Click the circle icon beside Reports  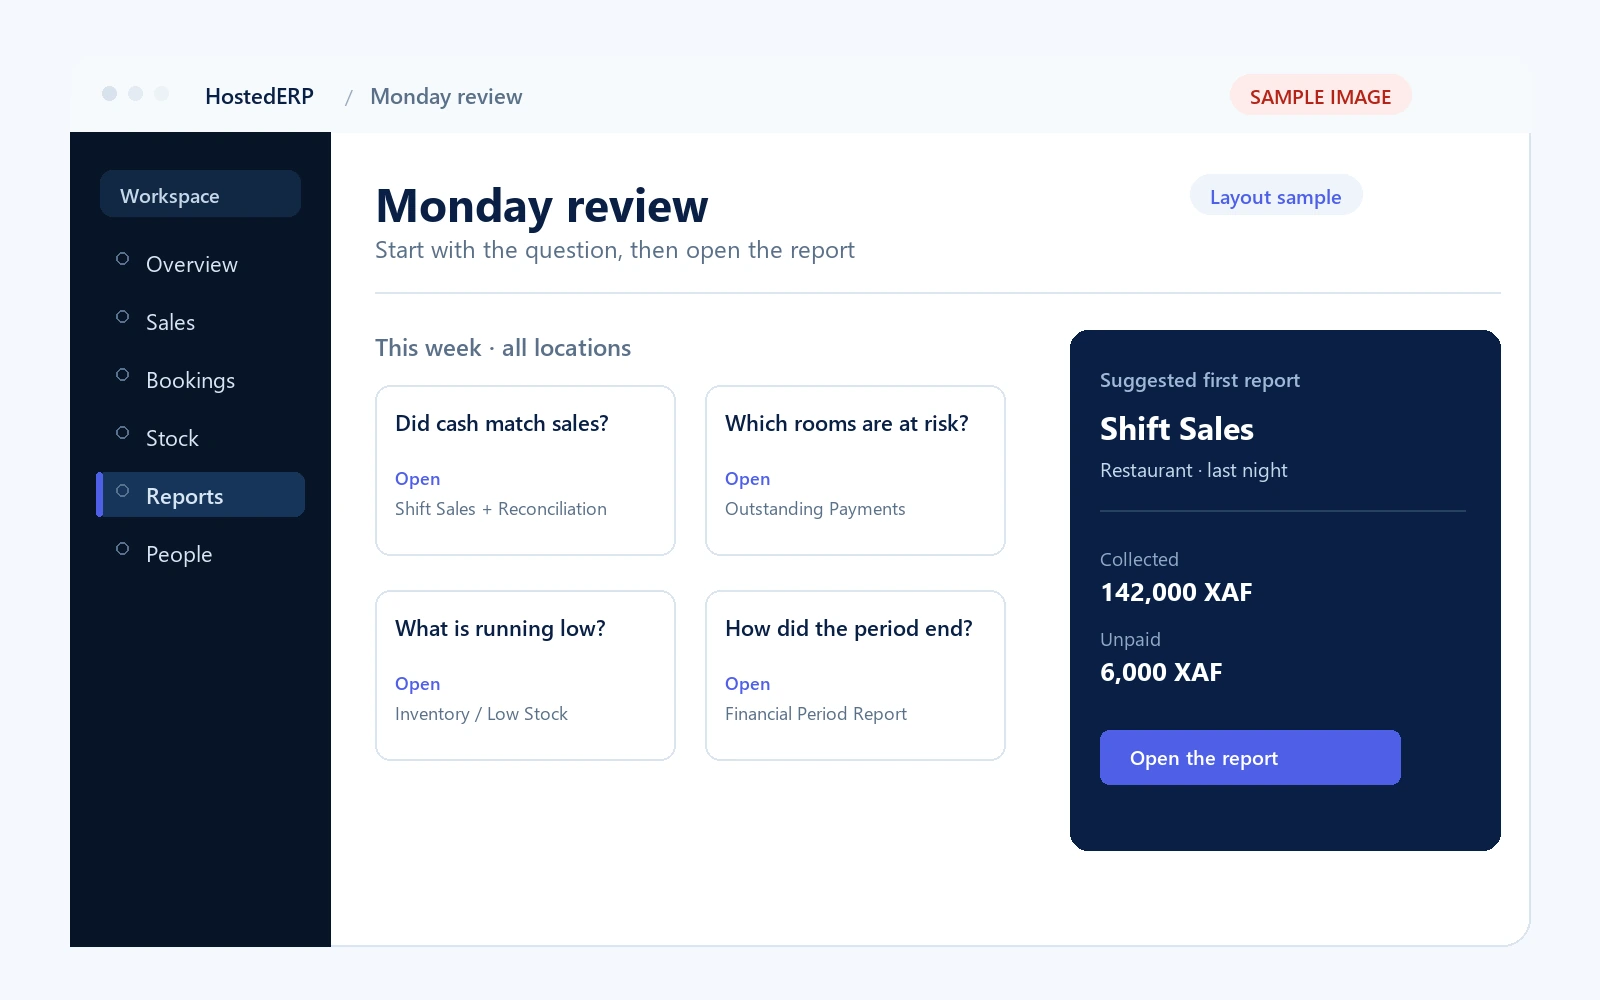(x=123, y=491)
